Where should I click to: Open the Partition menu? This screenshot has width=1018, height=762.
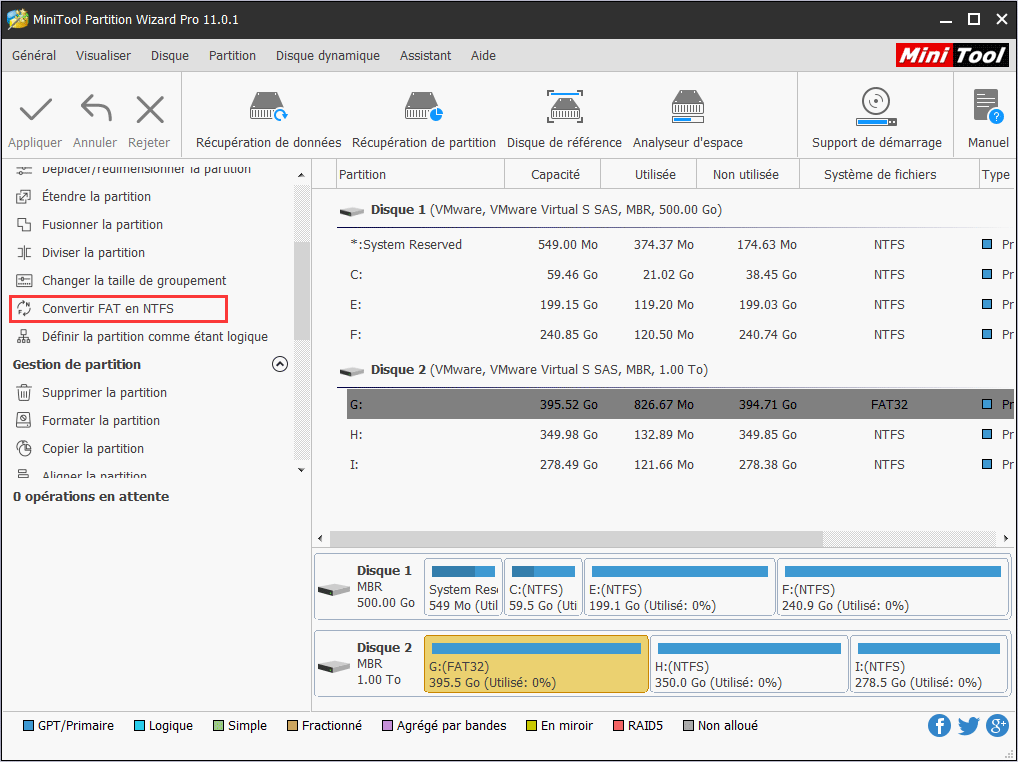[x=232, y=56]
